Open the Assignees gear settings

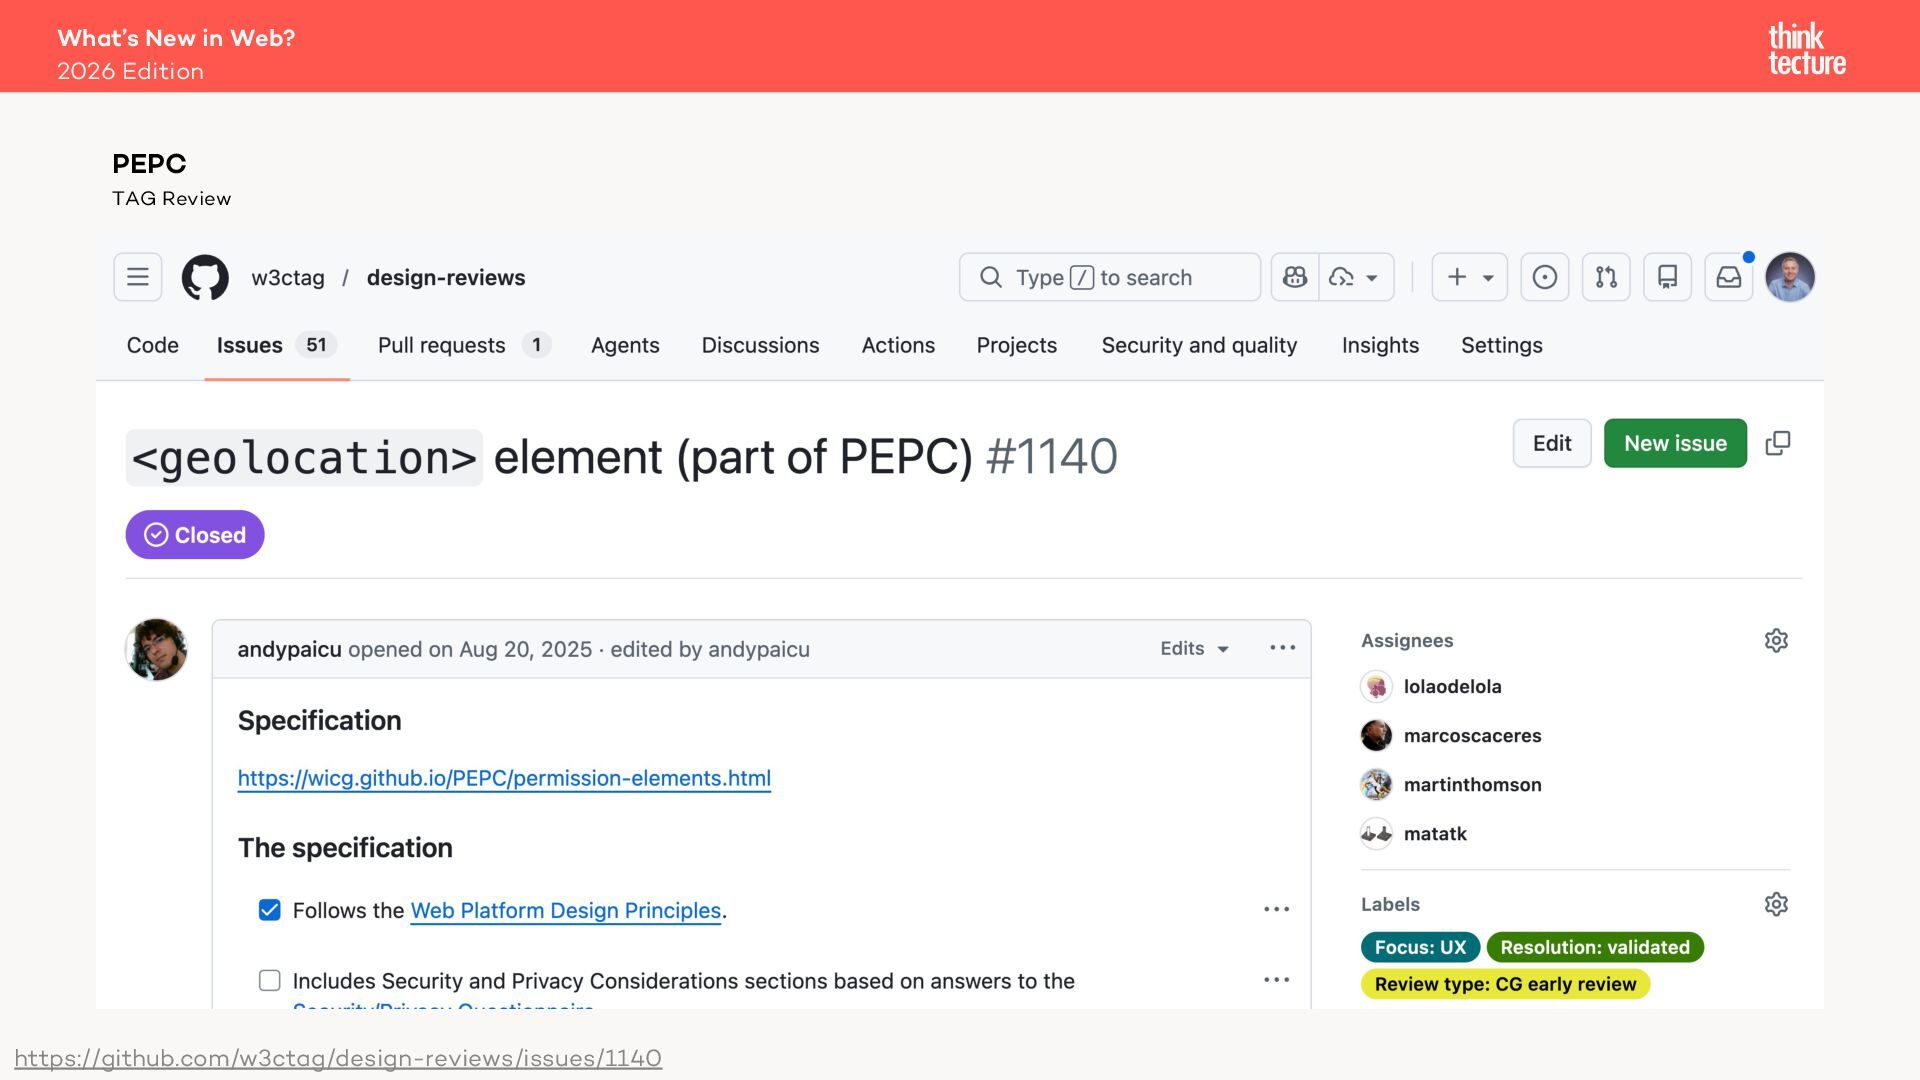point(1776,640)
